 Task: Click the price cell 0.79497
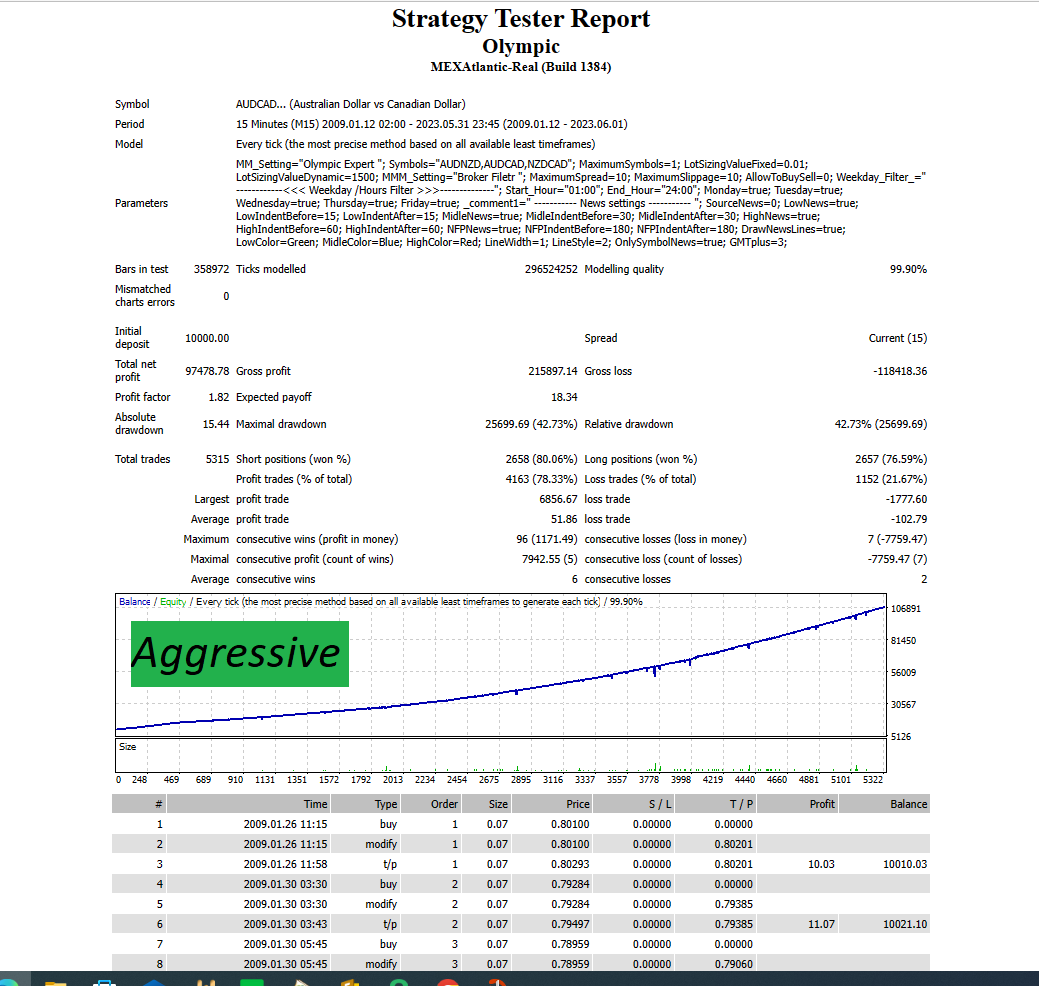point(570,924)
